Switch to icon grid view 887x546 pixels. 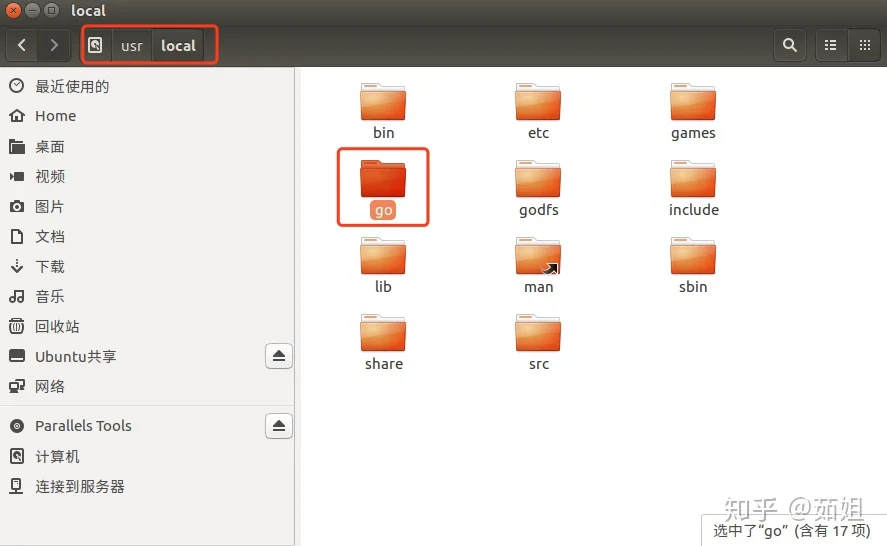(x=864, y=45)
